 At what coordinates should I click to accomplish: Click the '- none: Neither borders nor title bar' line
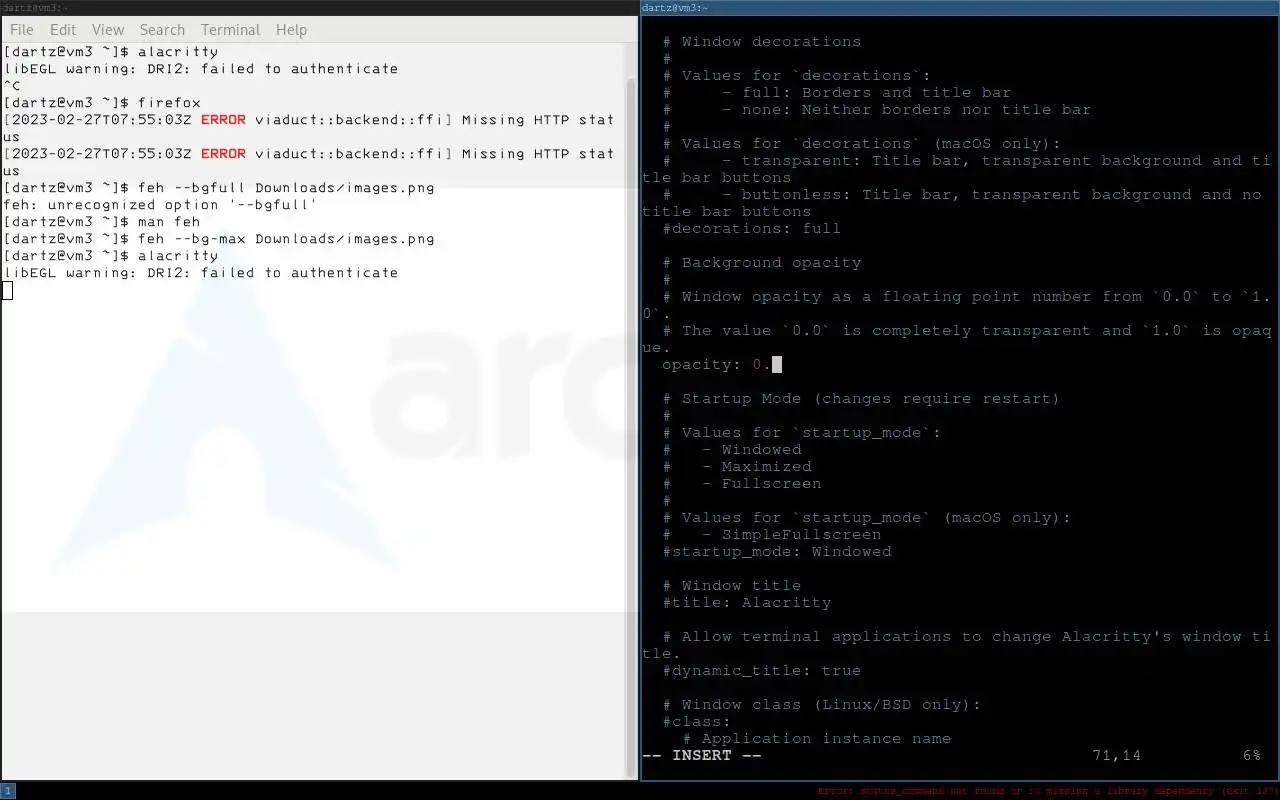pos(876,110)
